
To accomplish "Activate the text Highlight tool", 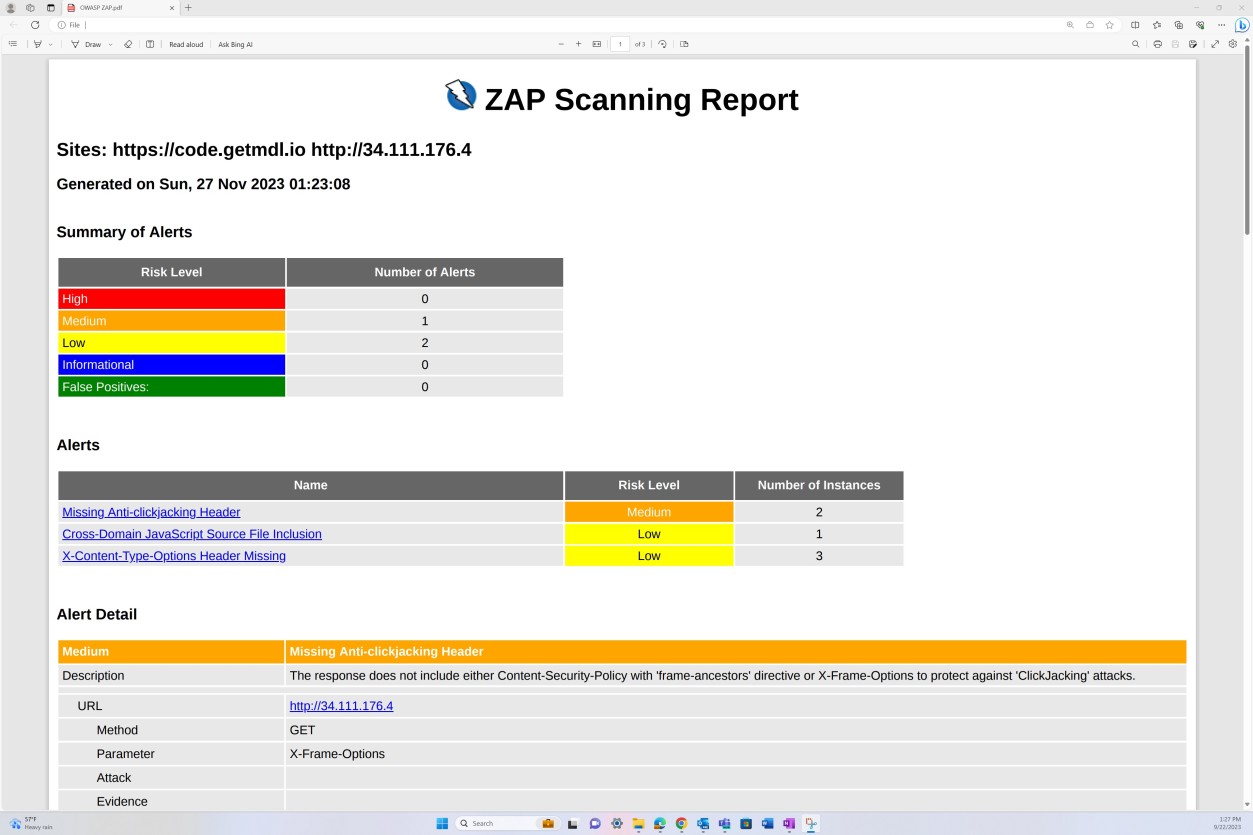I will coord(38,43).
